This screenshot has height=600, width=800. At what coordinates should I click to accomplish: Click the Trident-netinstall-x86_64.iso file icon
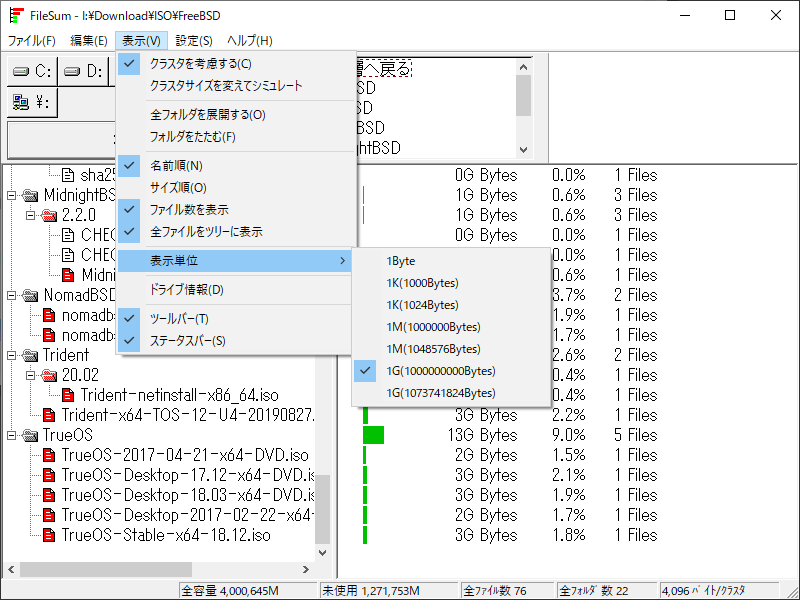pos(67,395)
